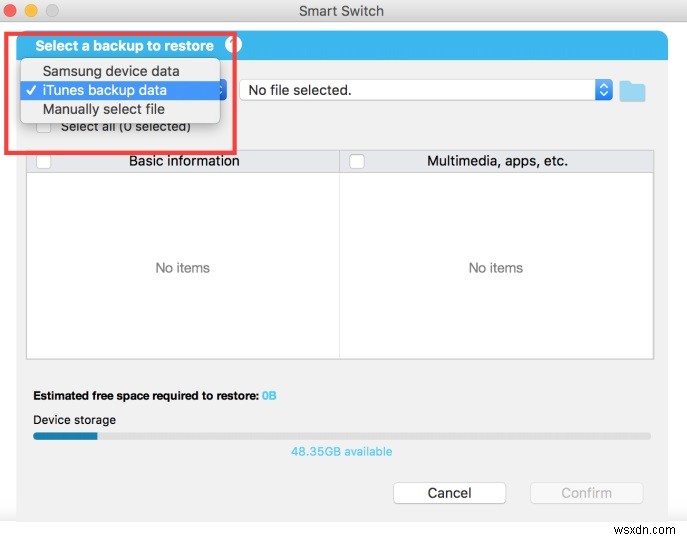This screenshot has height=540, width=687.
Task: Click the Confirm button
Action: pos(586,493)
